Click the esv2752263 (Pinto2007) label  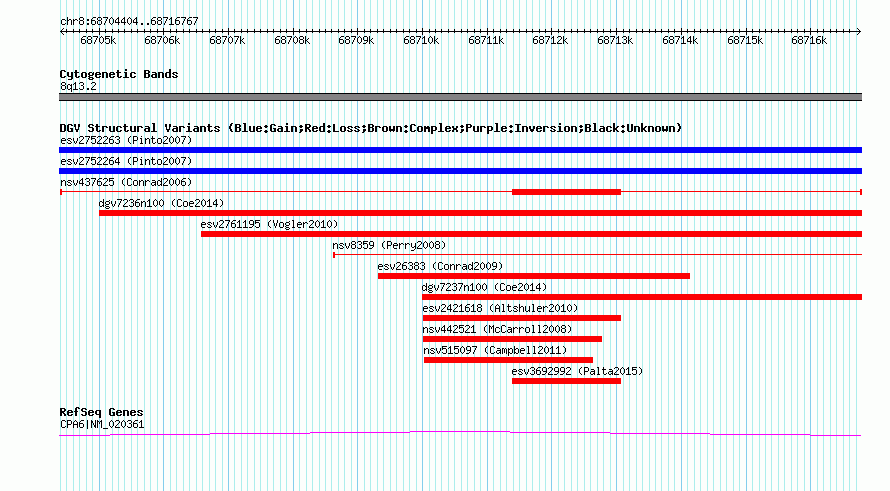[126, 140]
